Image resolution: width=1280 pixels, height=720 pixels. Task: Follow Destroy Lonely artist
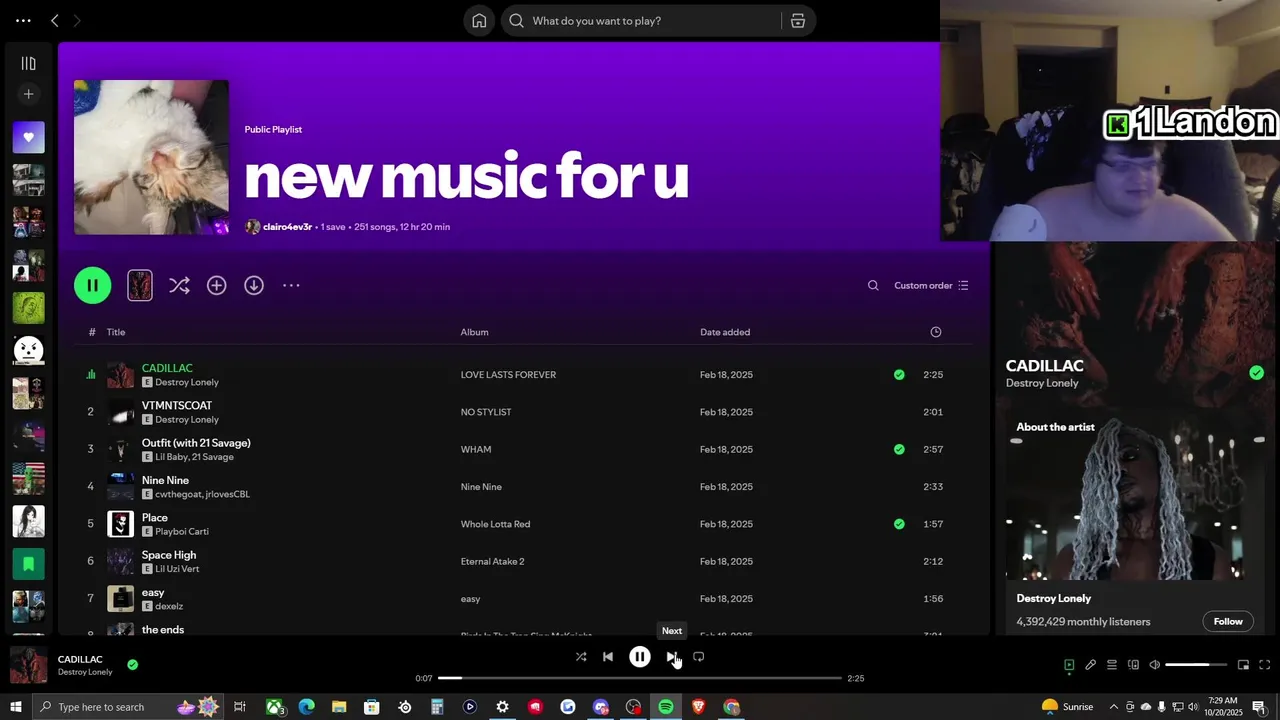pos(1228,621)
